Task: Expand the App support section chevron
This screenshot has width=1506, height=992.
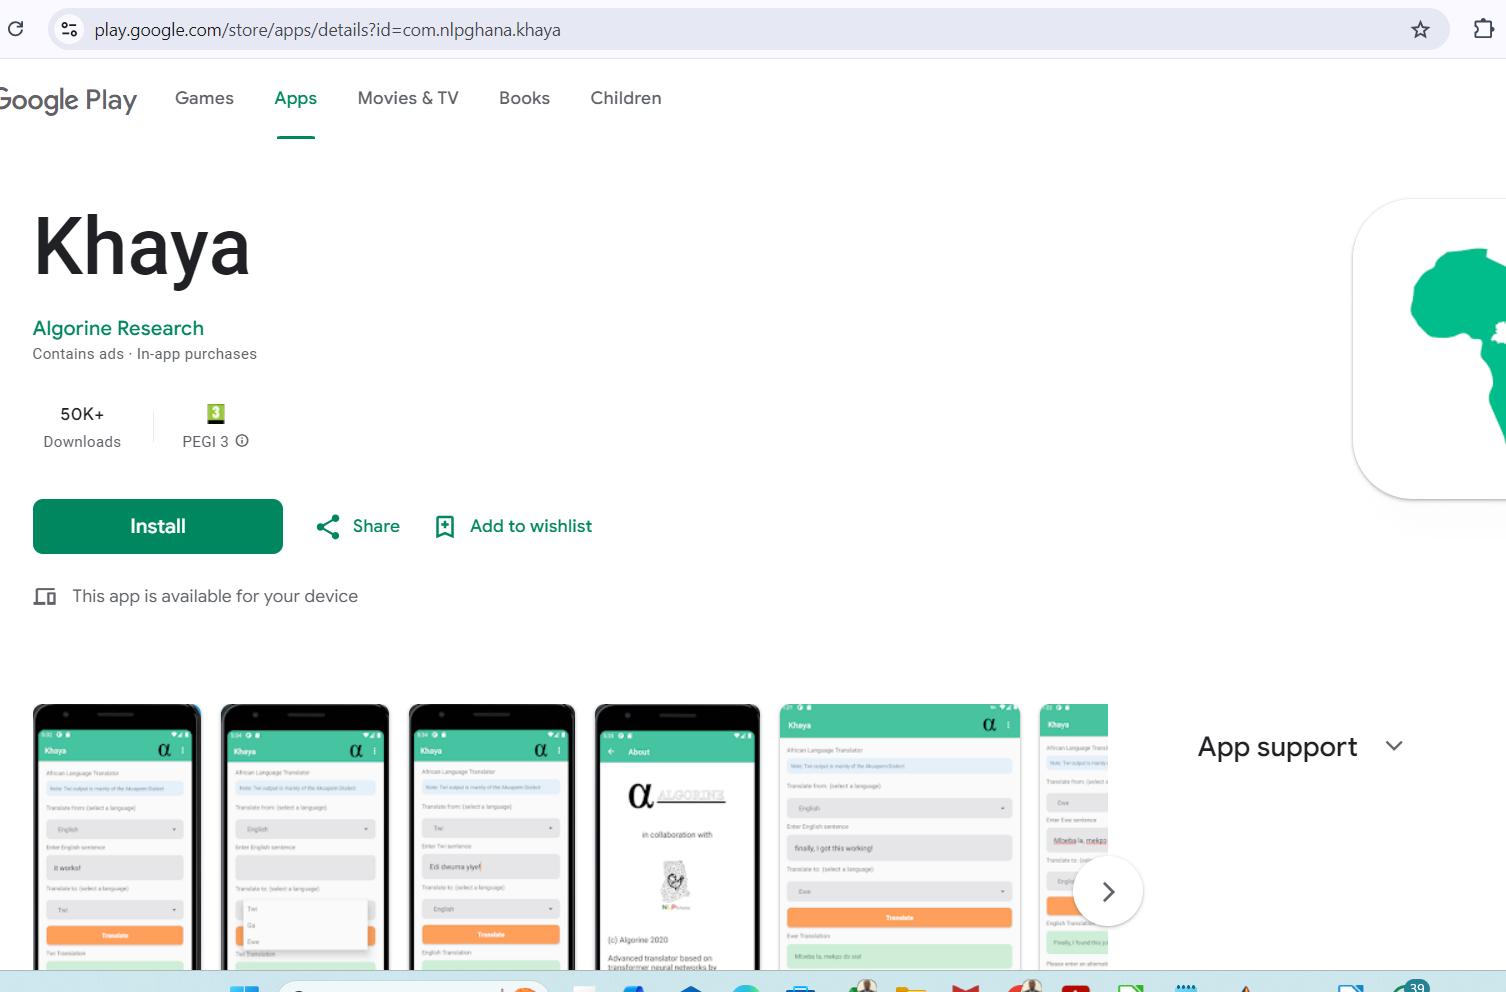Action: [x=1394, y=746]
